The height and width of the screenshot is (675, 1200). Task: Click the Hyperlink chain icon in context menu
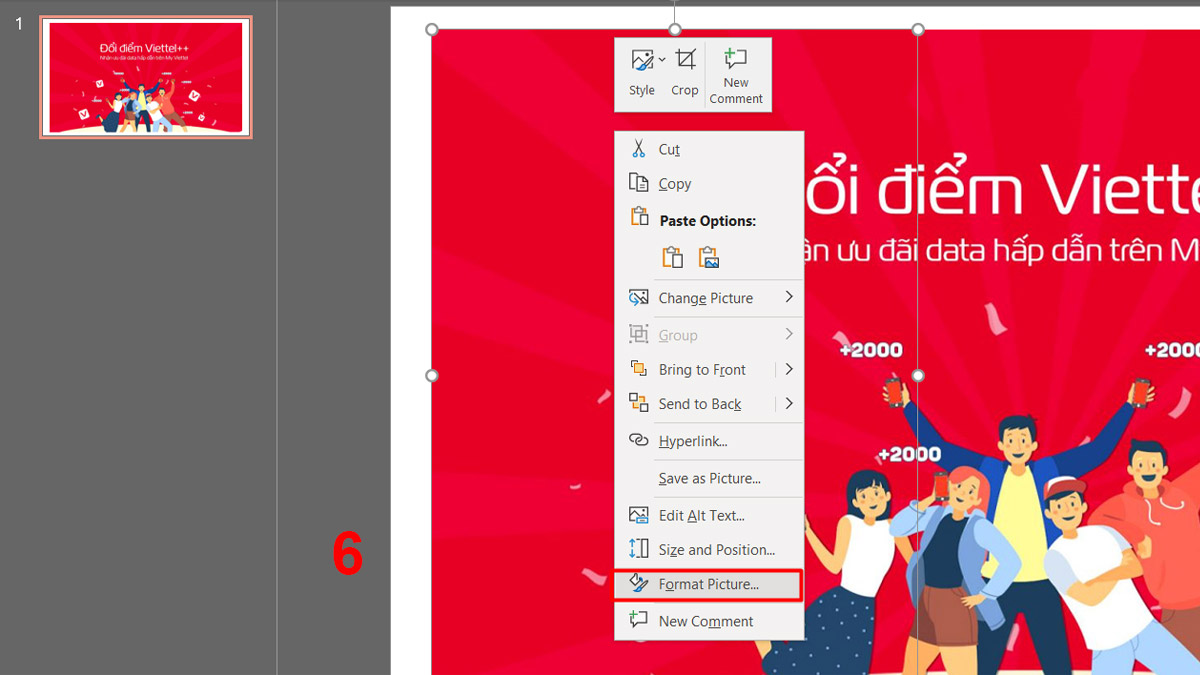coord(640,440)
